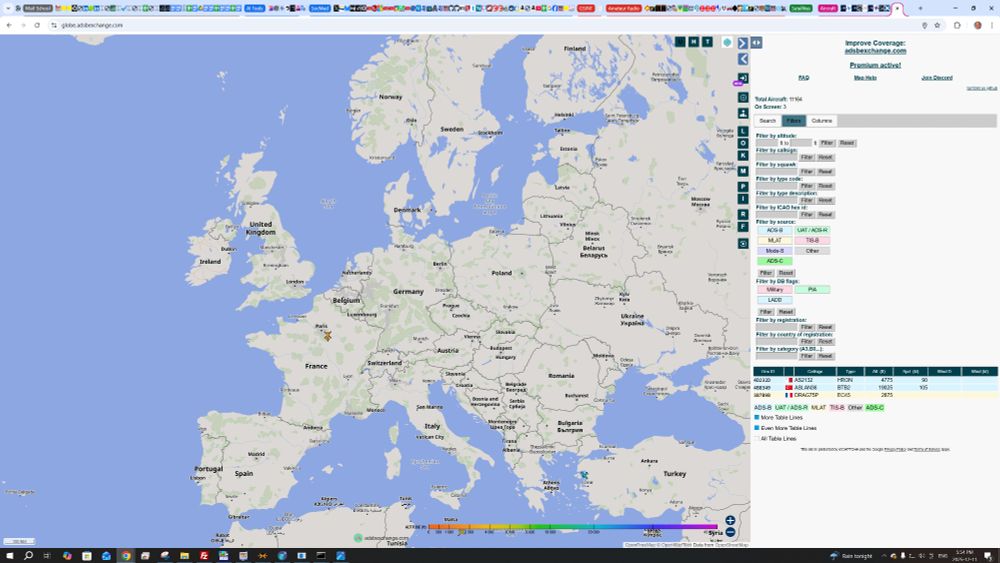Click the login arrow icon on map
1000x563 pixels.
(743, 78)
